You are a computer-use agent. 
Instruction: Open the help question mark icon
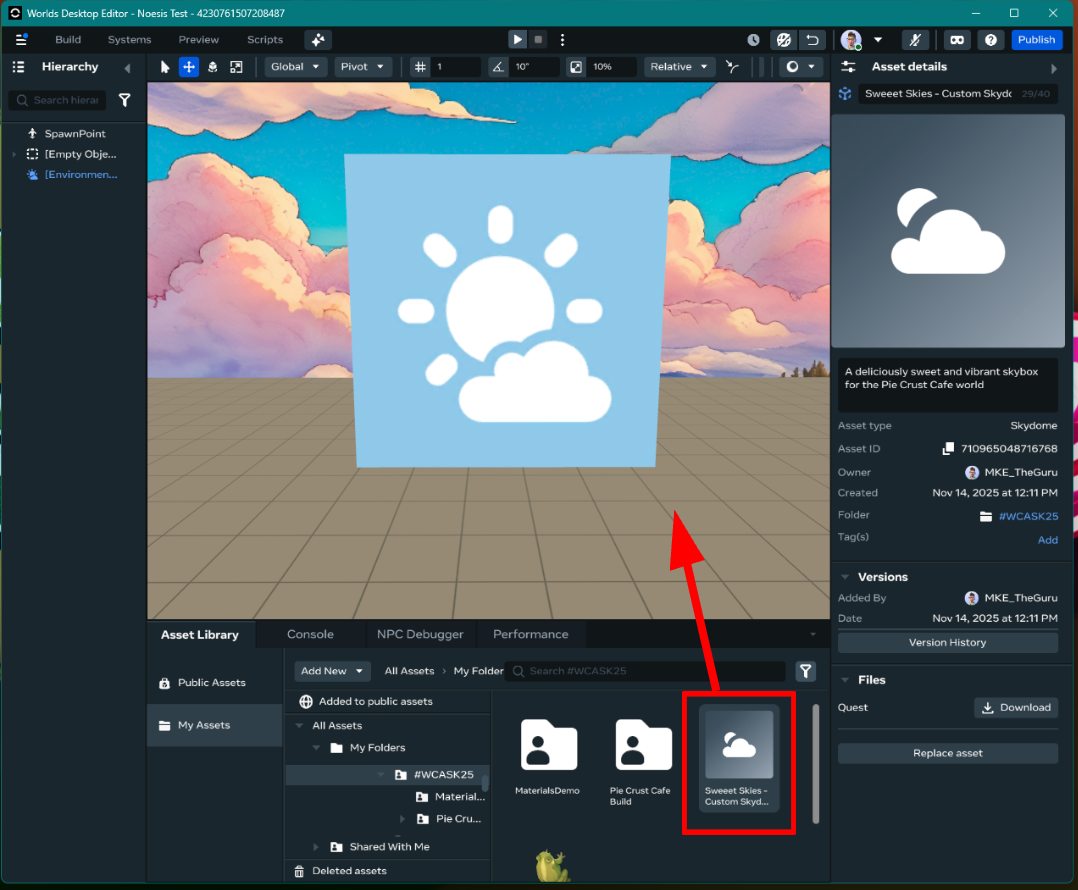pos(990,40)
